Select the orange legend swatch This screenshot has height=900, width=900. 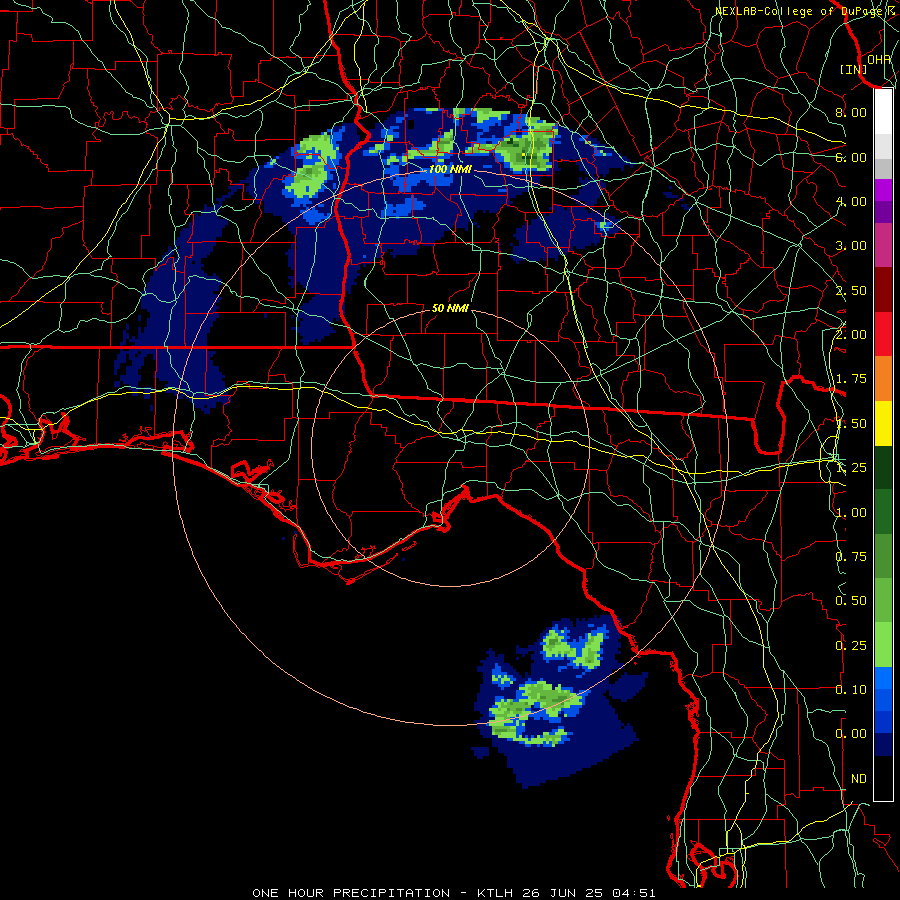coord(883,379)
